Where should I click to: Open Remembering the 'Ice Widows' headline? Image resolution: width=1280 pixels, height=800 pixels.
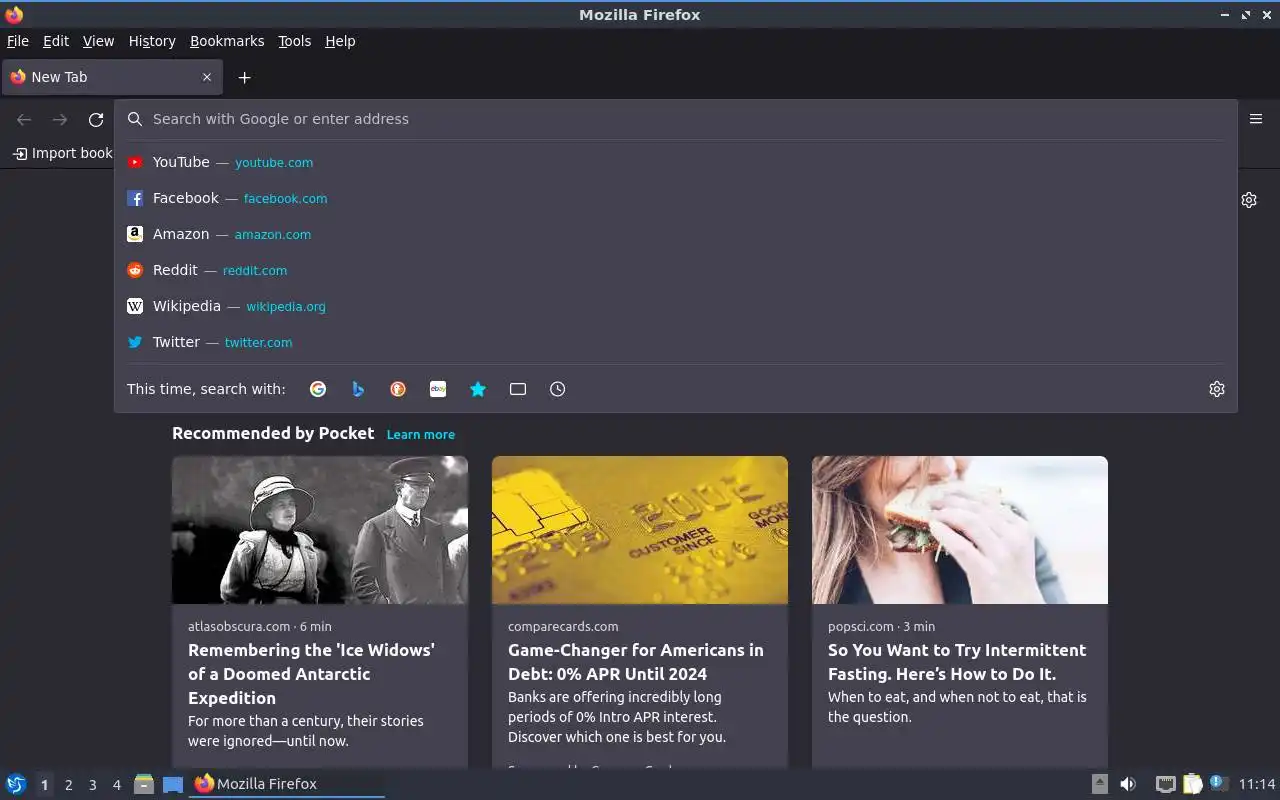click(311, 674)
